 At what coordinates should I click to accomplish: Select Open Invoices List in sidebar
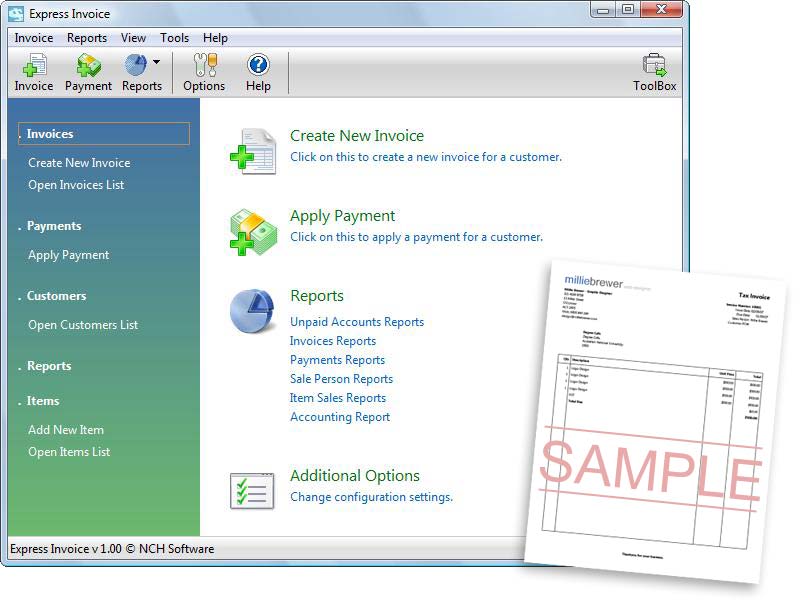click(76, 185)
